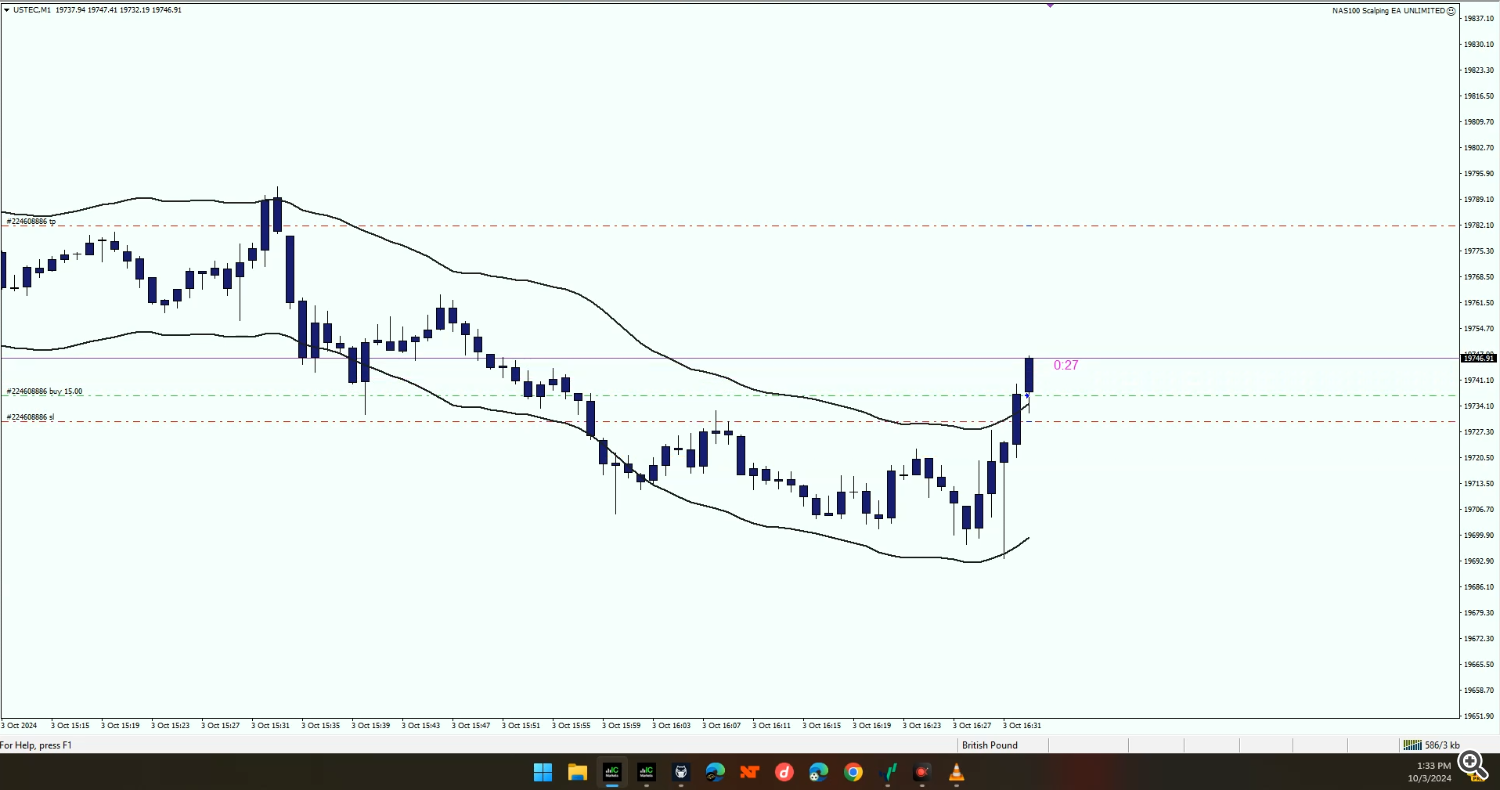The height and width of the screenshot is (790, 1500).
Task: Click the magnifier zoom icon in system tray
Action: pyautogui.click(x=1471, y=765)
